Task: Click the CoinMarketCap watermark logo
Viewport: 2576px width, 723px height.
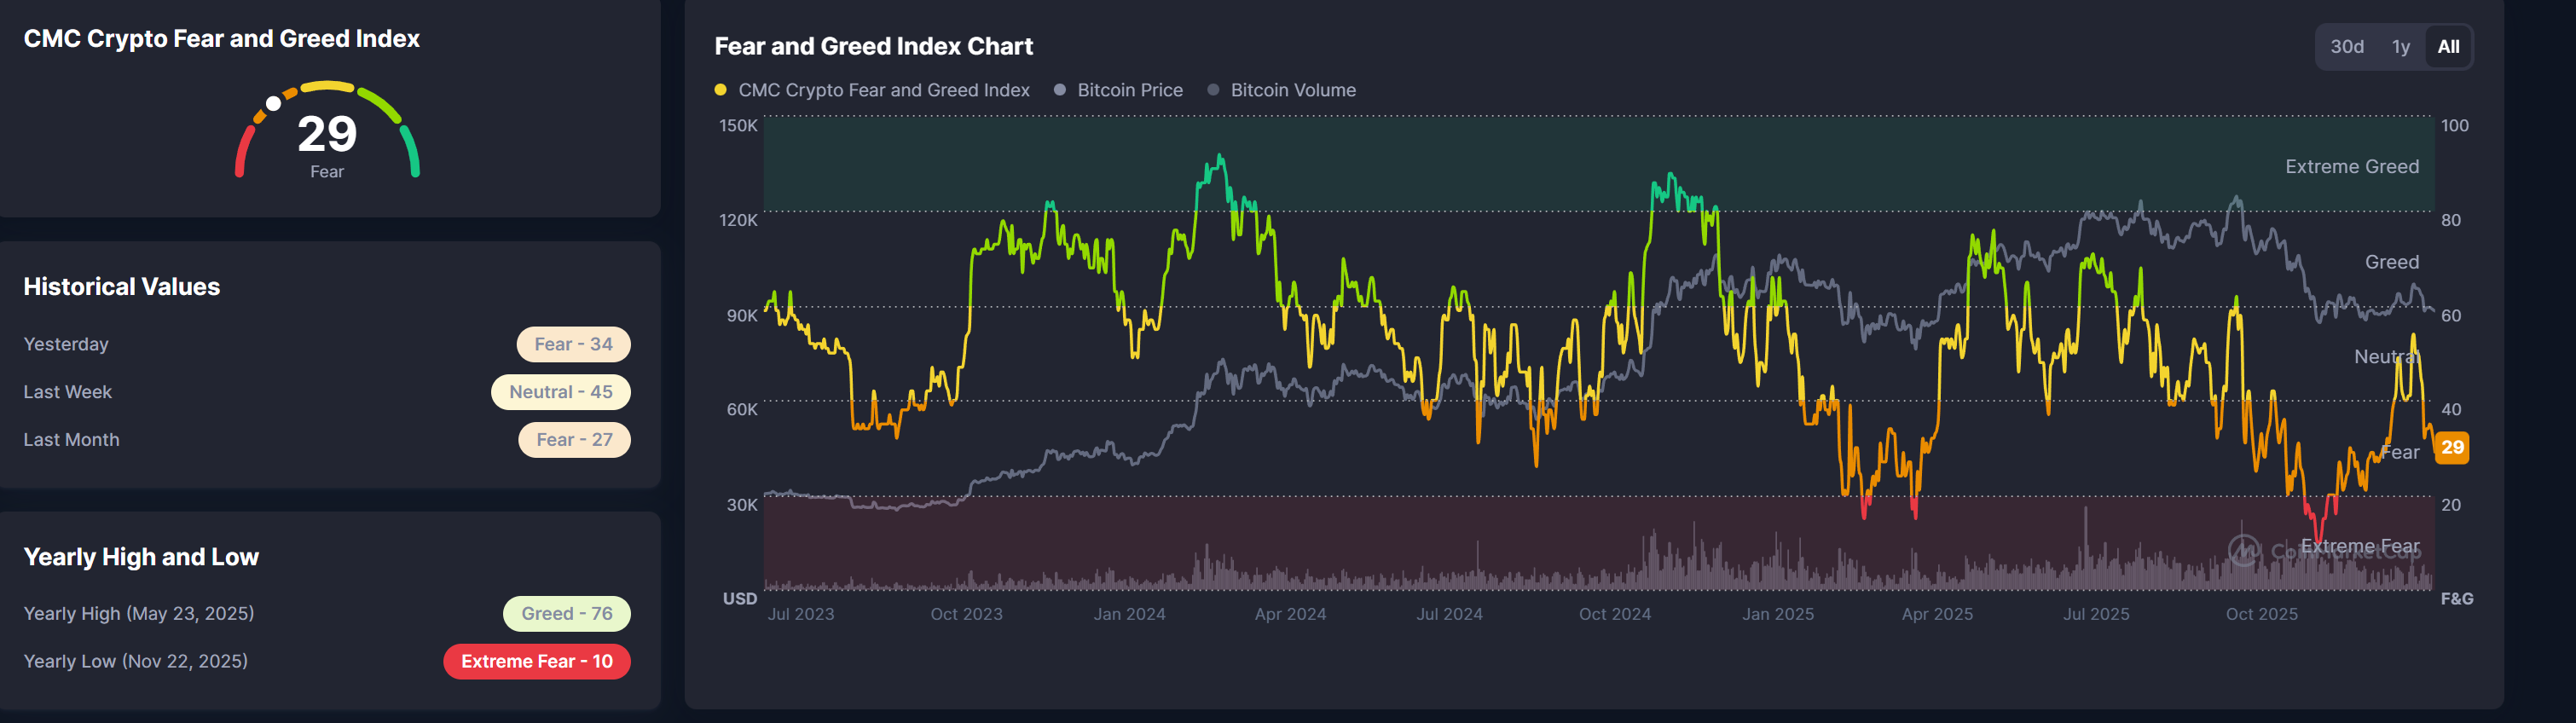Action: (2243, 550)
